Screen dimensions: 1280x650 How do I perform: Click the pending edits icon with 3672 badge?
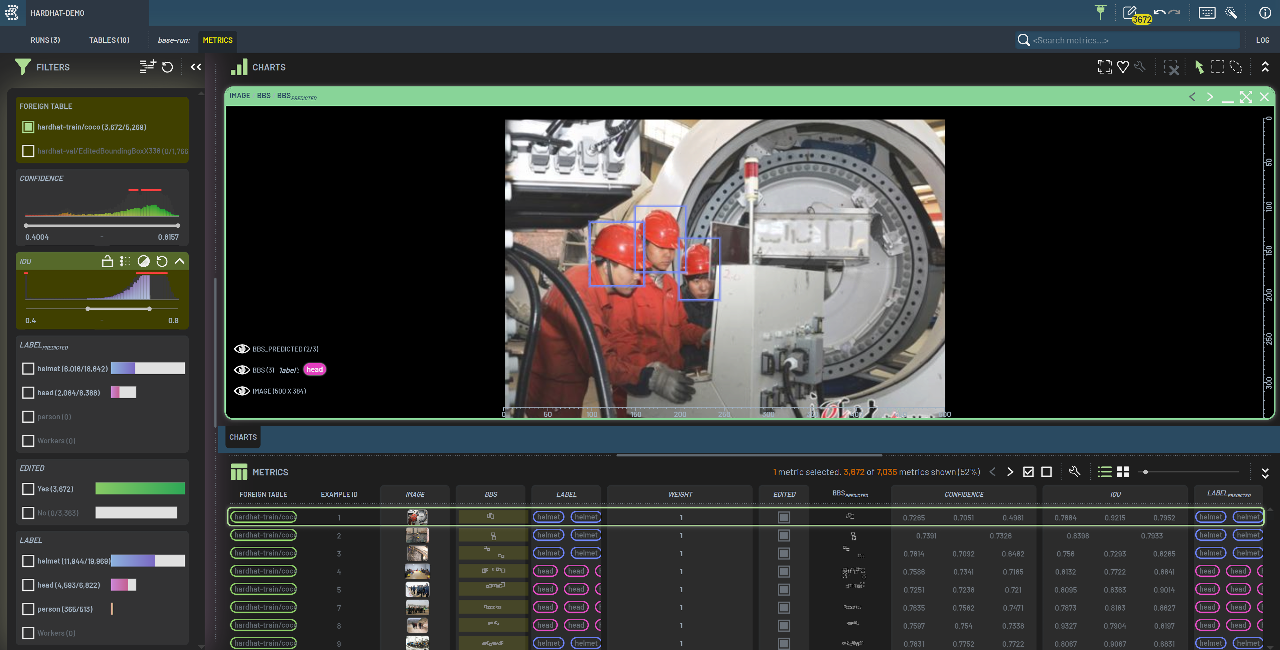[x=1131, y=13]
